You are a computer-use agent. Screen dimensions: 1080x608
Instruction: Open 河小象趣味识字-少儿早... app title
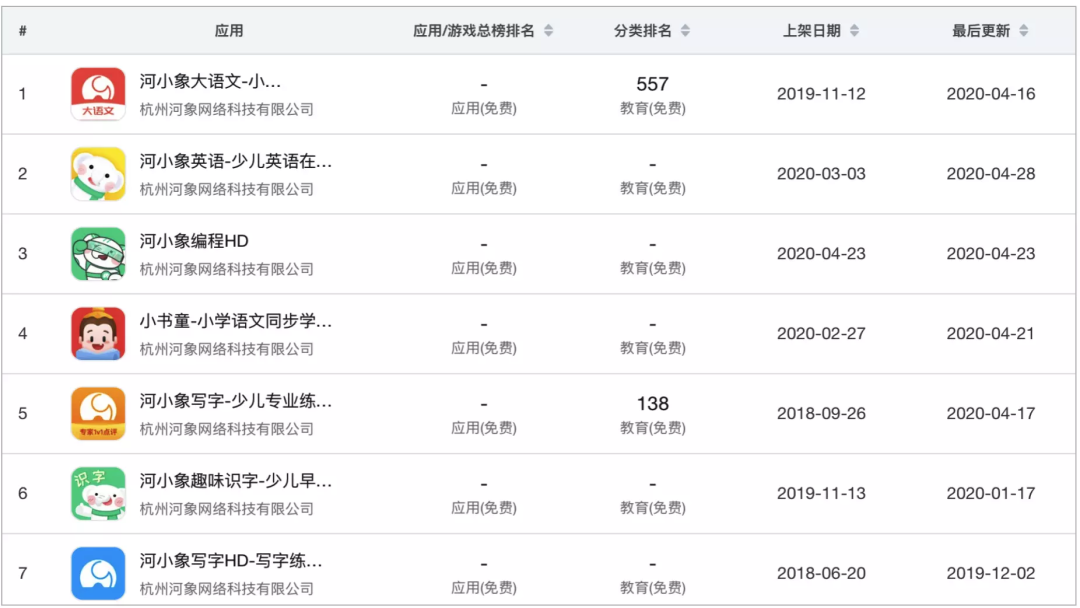(236, 481)
